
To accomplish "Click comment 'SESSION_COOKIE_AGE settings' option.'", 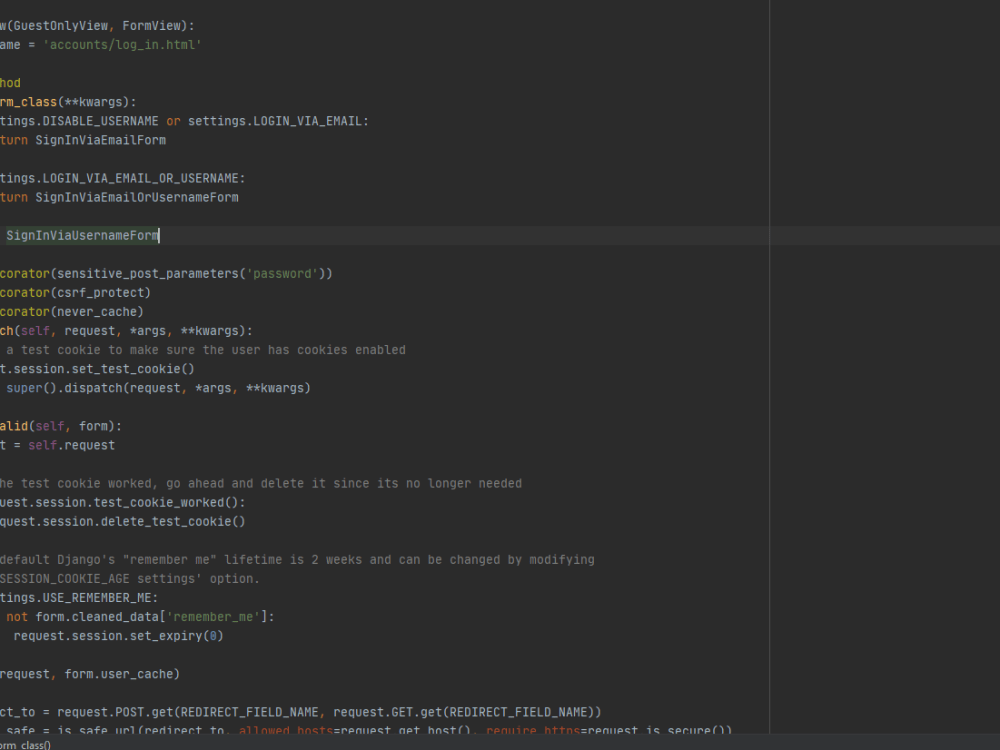I will (x=129, y=579).
